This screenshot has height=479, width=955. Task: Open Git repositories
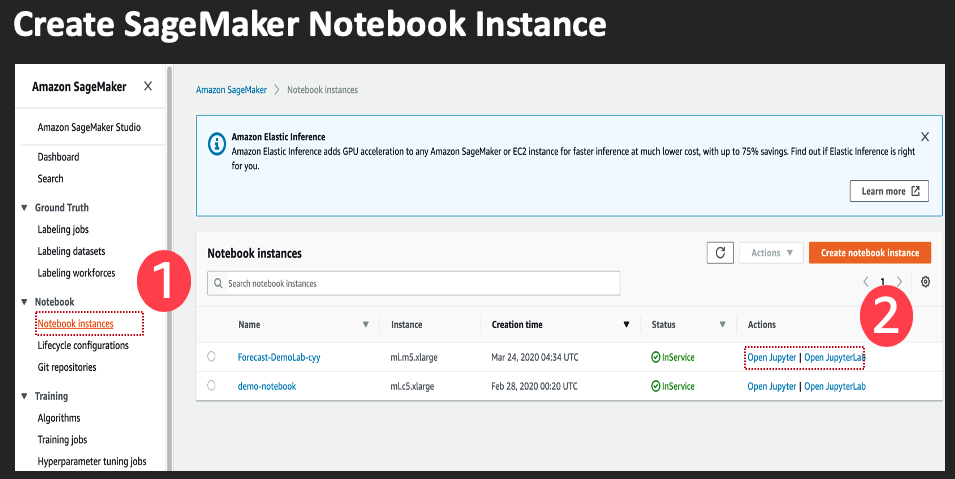point(67,367)
